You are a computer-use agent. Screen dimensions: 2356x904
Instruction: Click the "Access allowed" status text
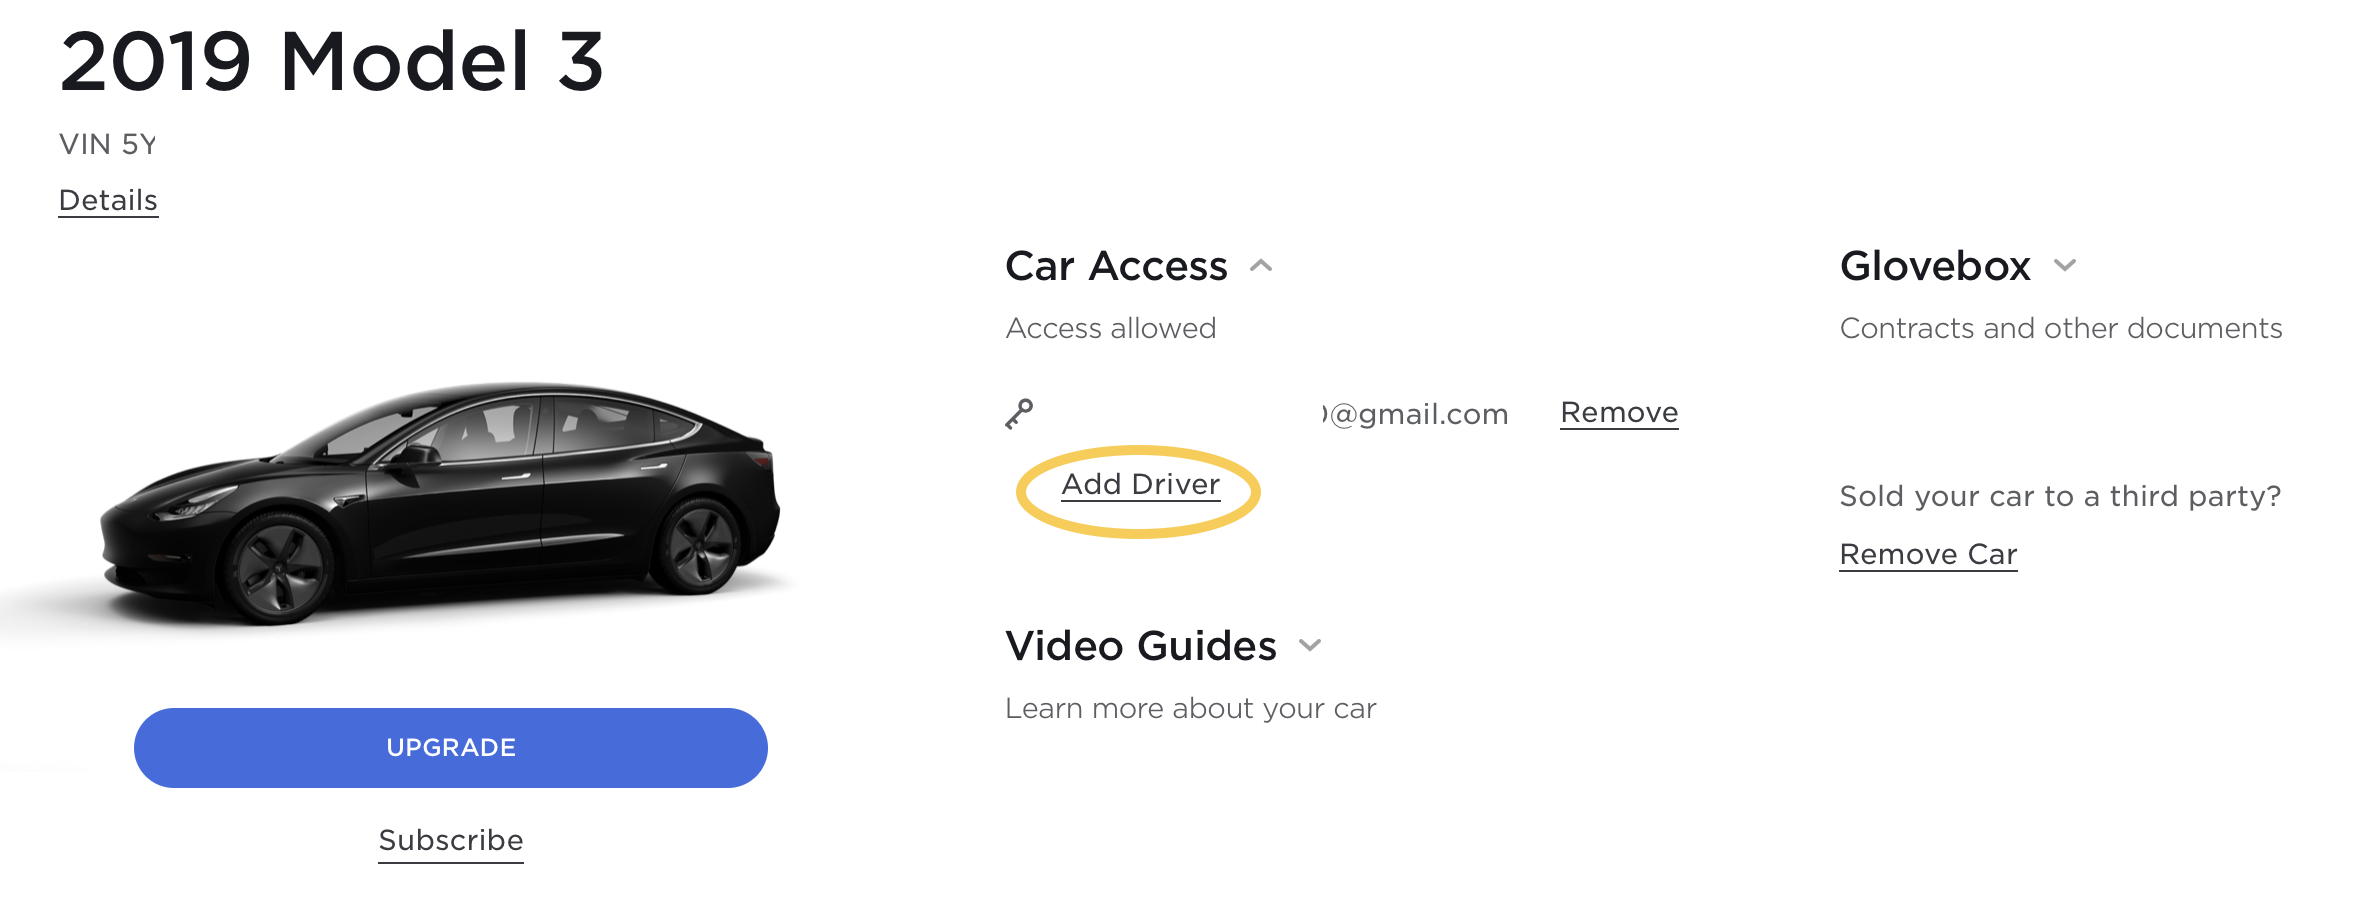1111,329
